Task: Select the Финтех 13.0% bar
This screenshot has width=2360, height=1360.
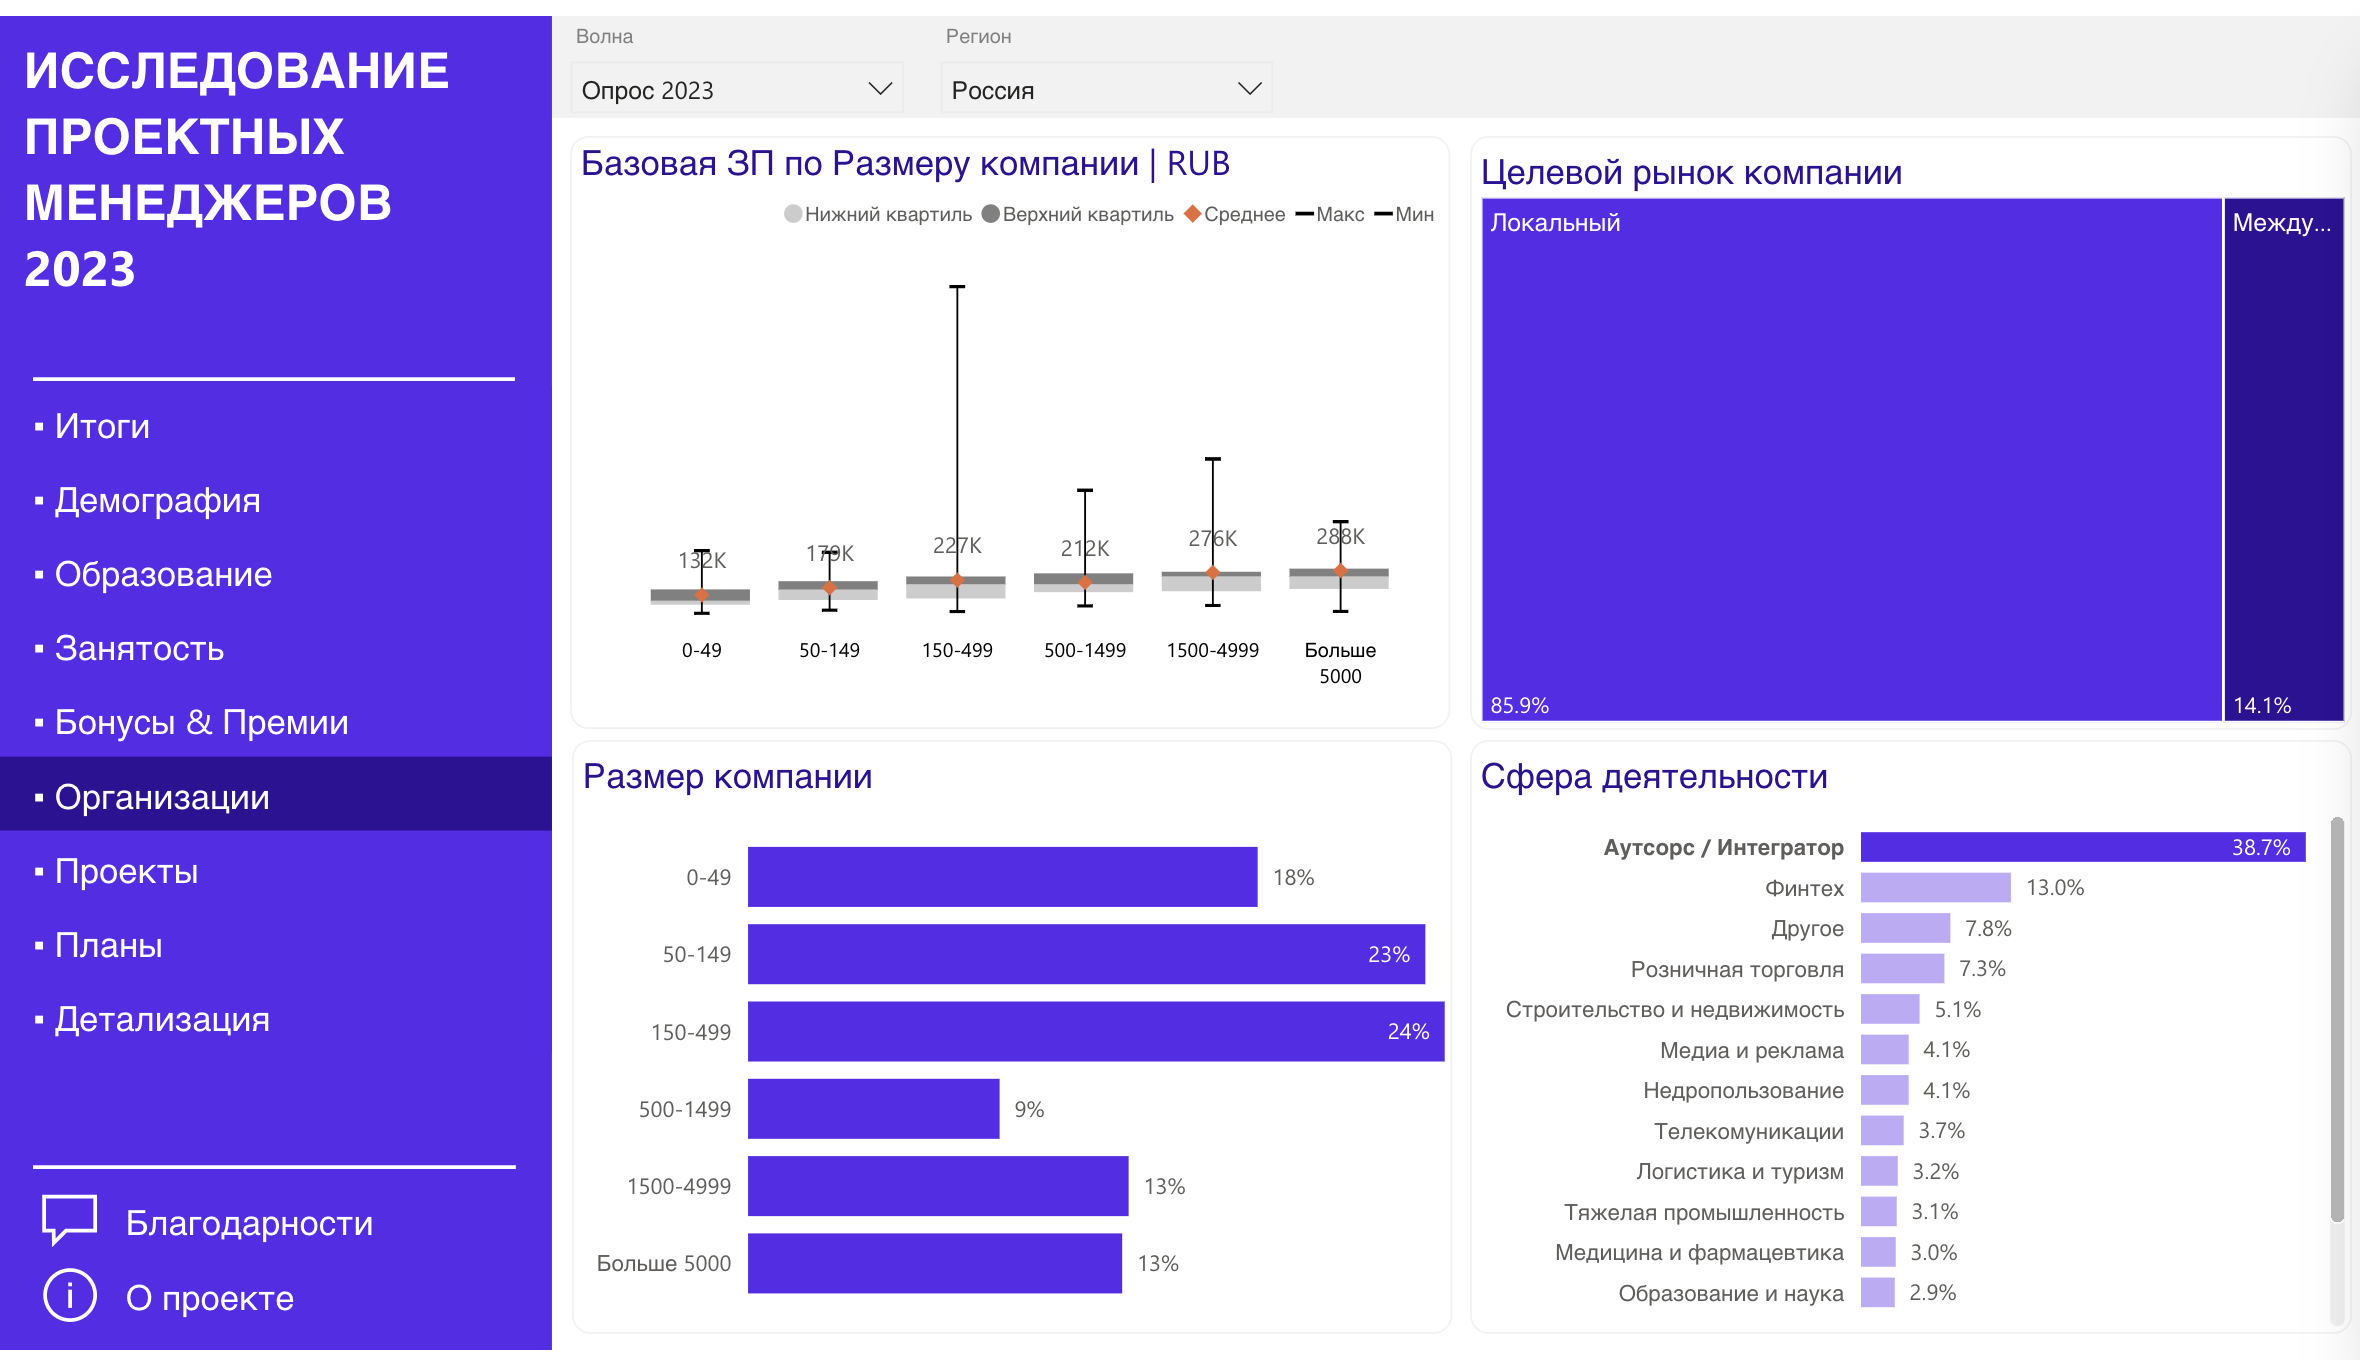Action: click(x=1935, y=887)
